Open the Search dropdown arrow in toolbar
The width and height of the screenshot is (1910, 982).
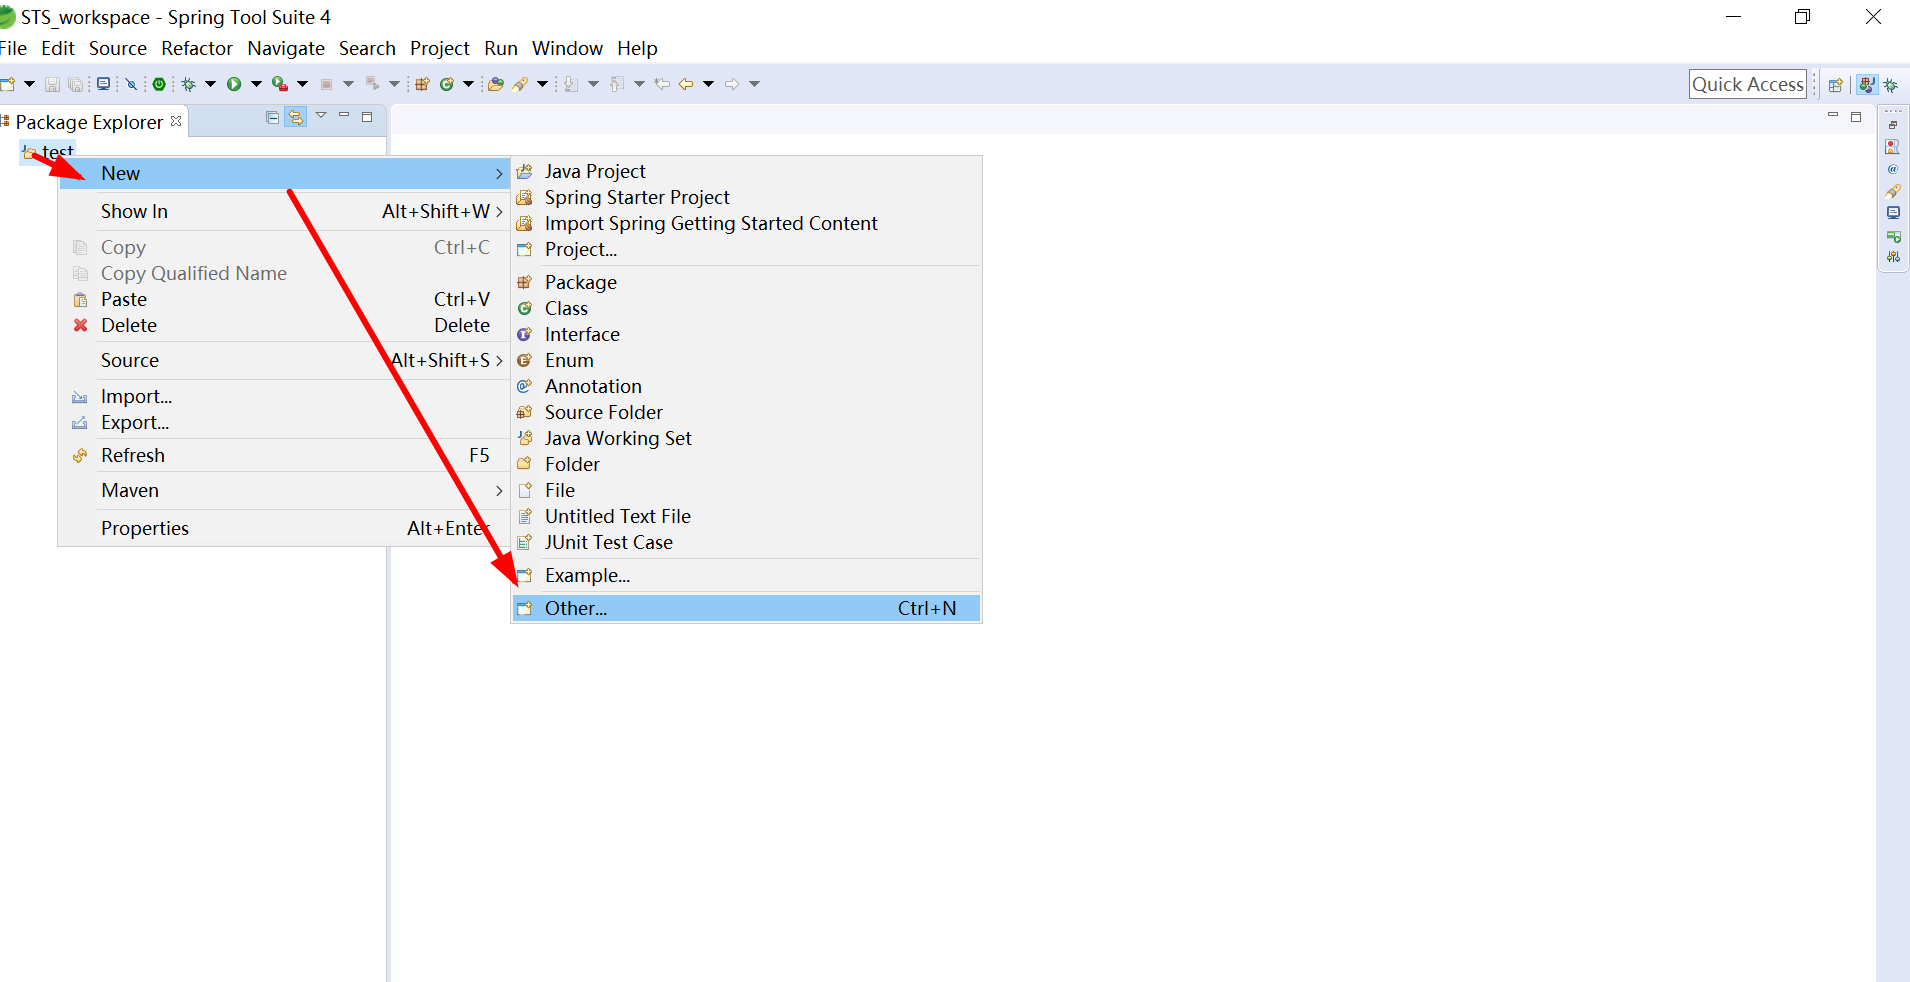[x=542, y=84]
